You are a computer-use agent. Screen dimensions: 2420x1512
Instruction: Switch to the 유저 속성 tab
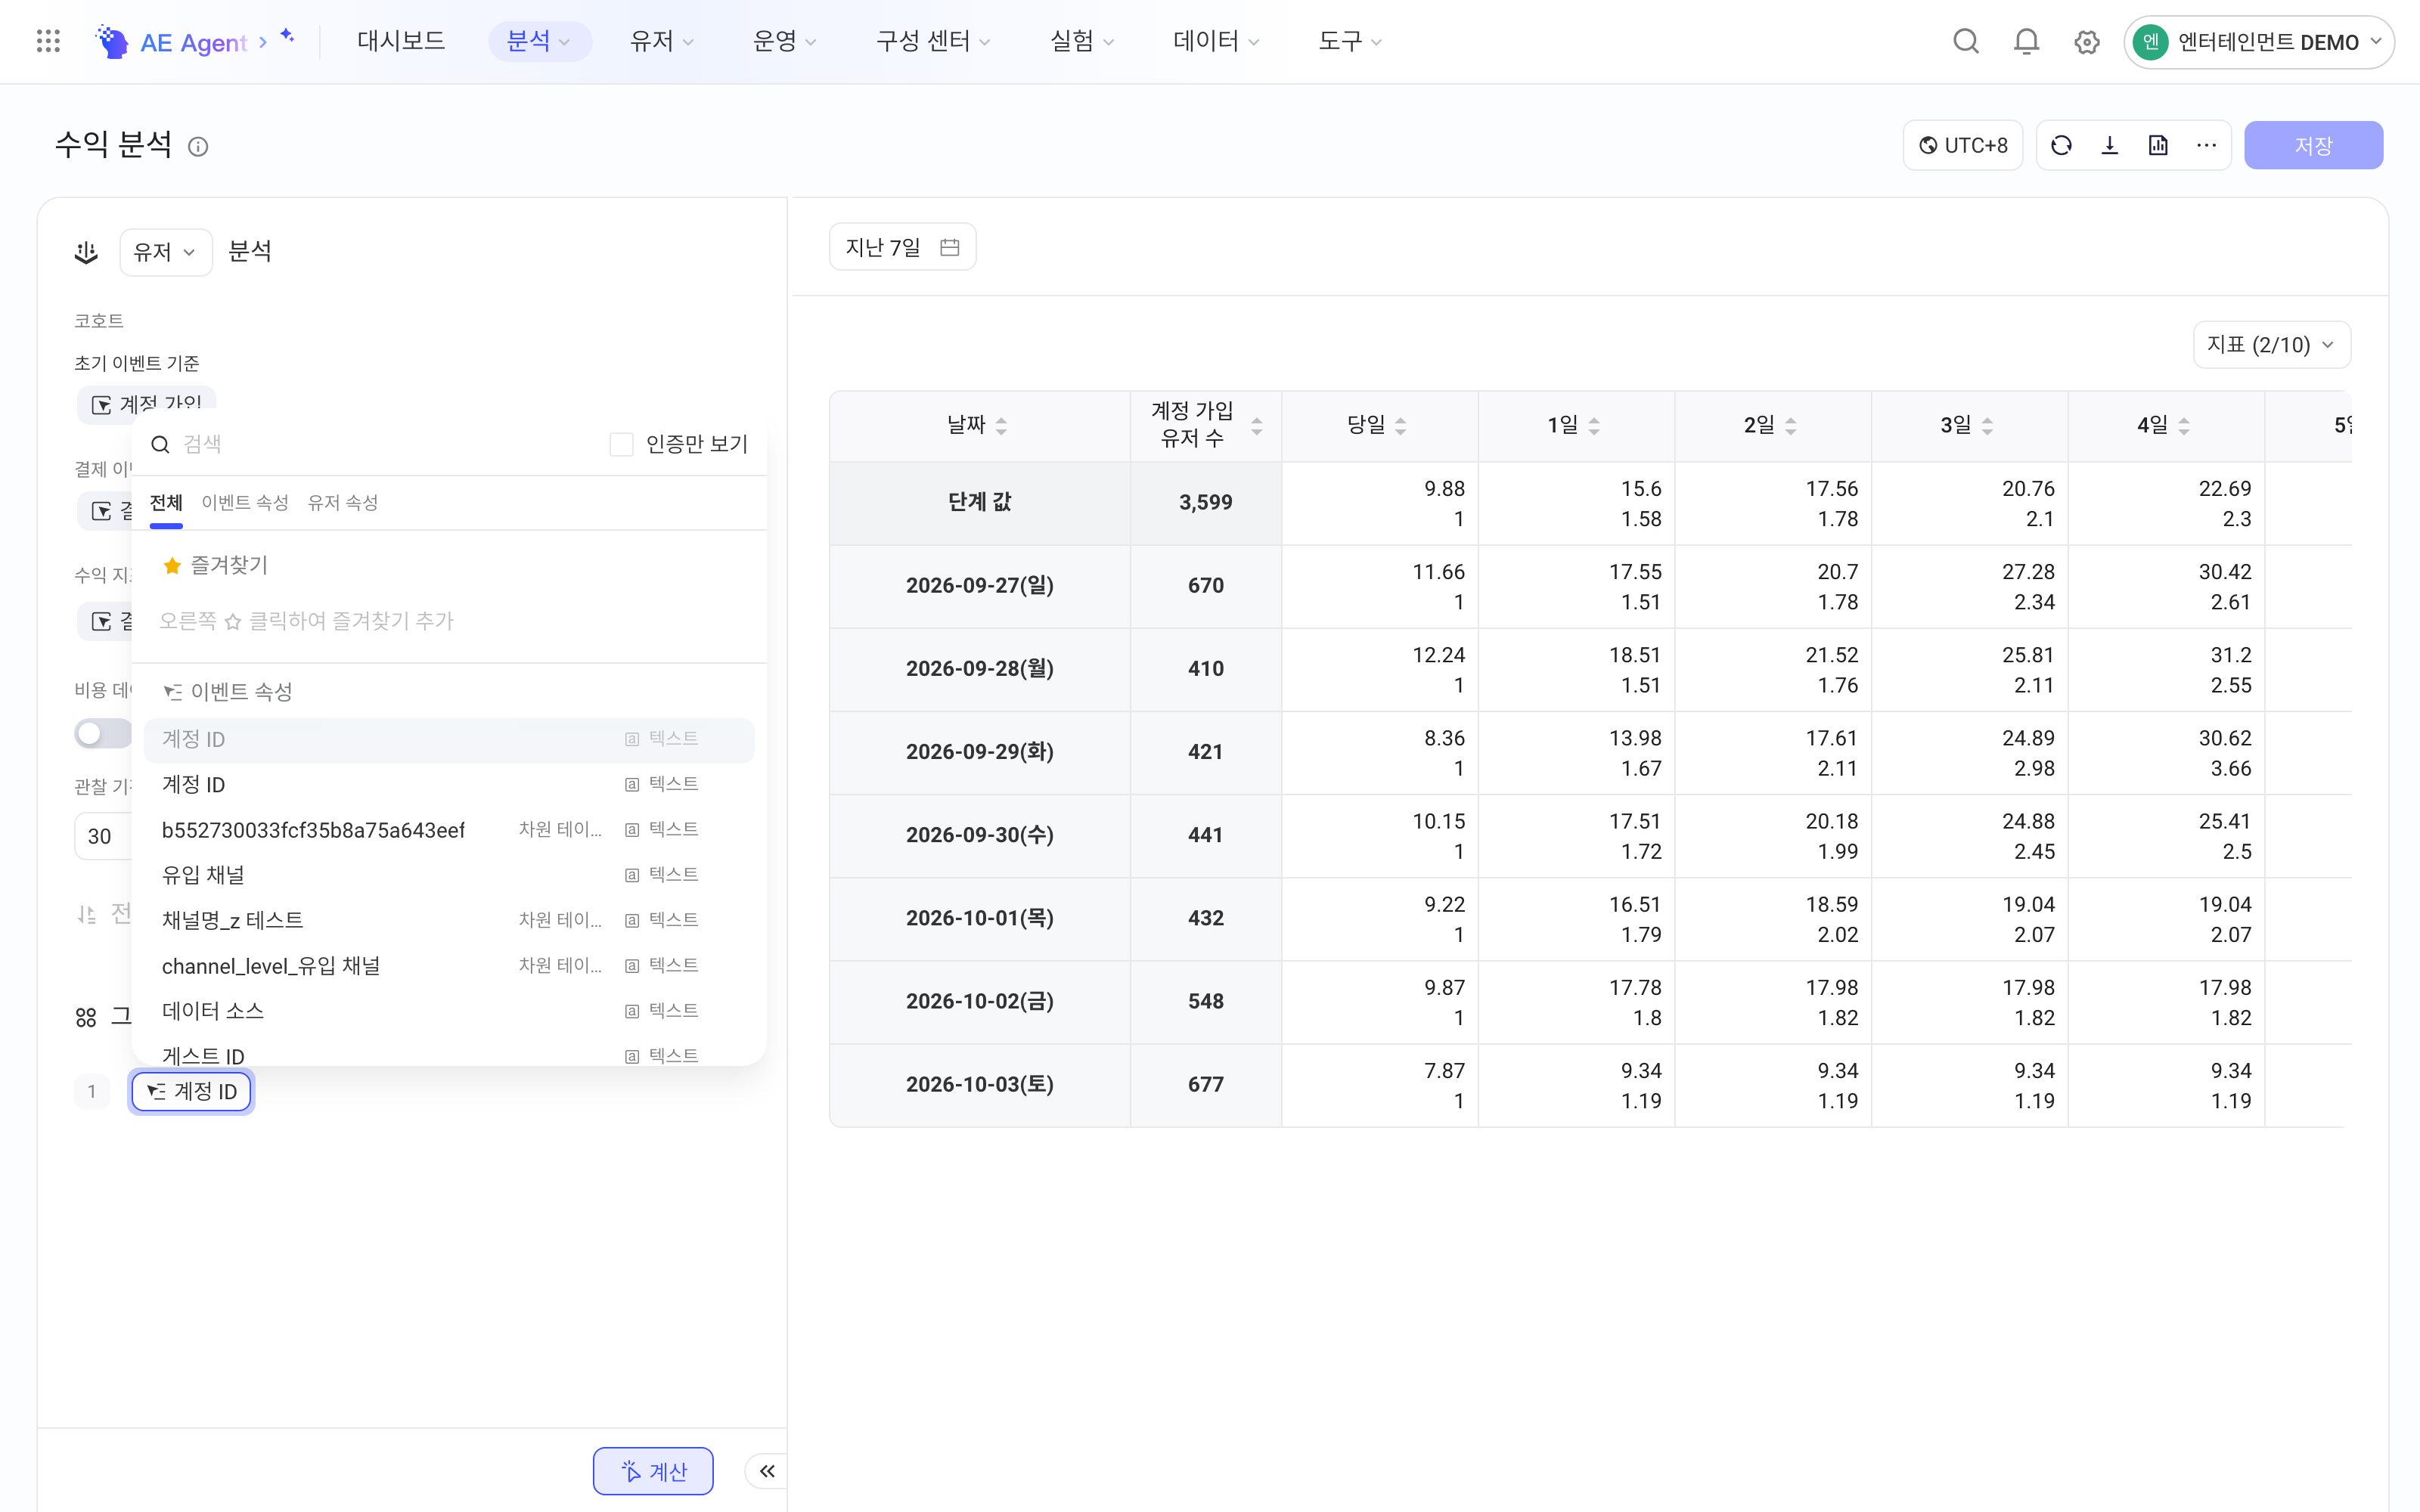342,502
